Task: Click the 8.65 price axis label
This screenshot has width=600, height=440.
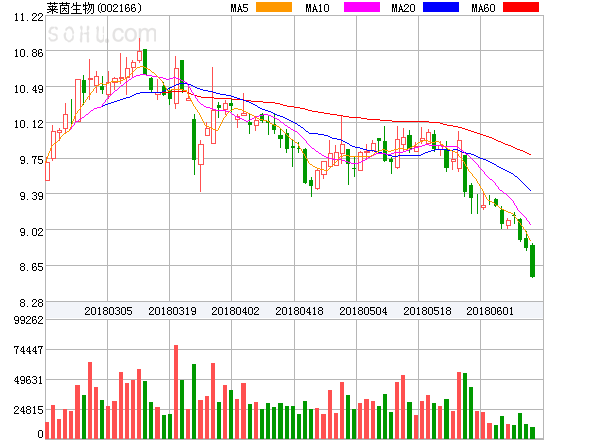Action: coord(31,267)
